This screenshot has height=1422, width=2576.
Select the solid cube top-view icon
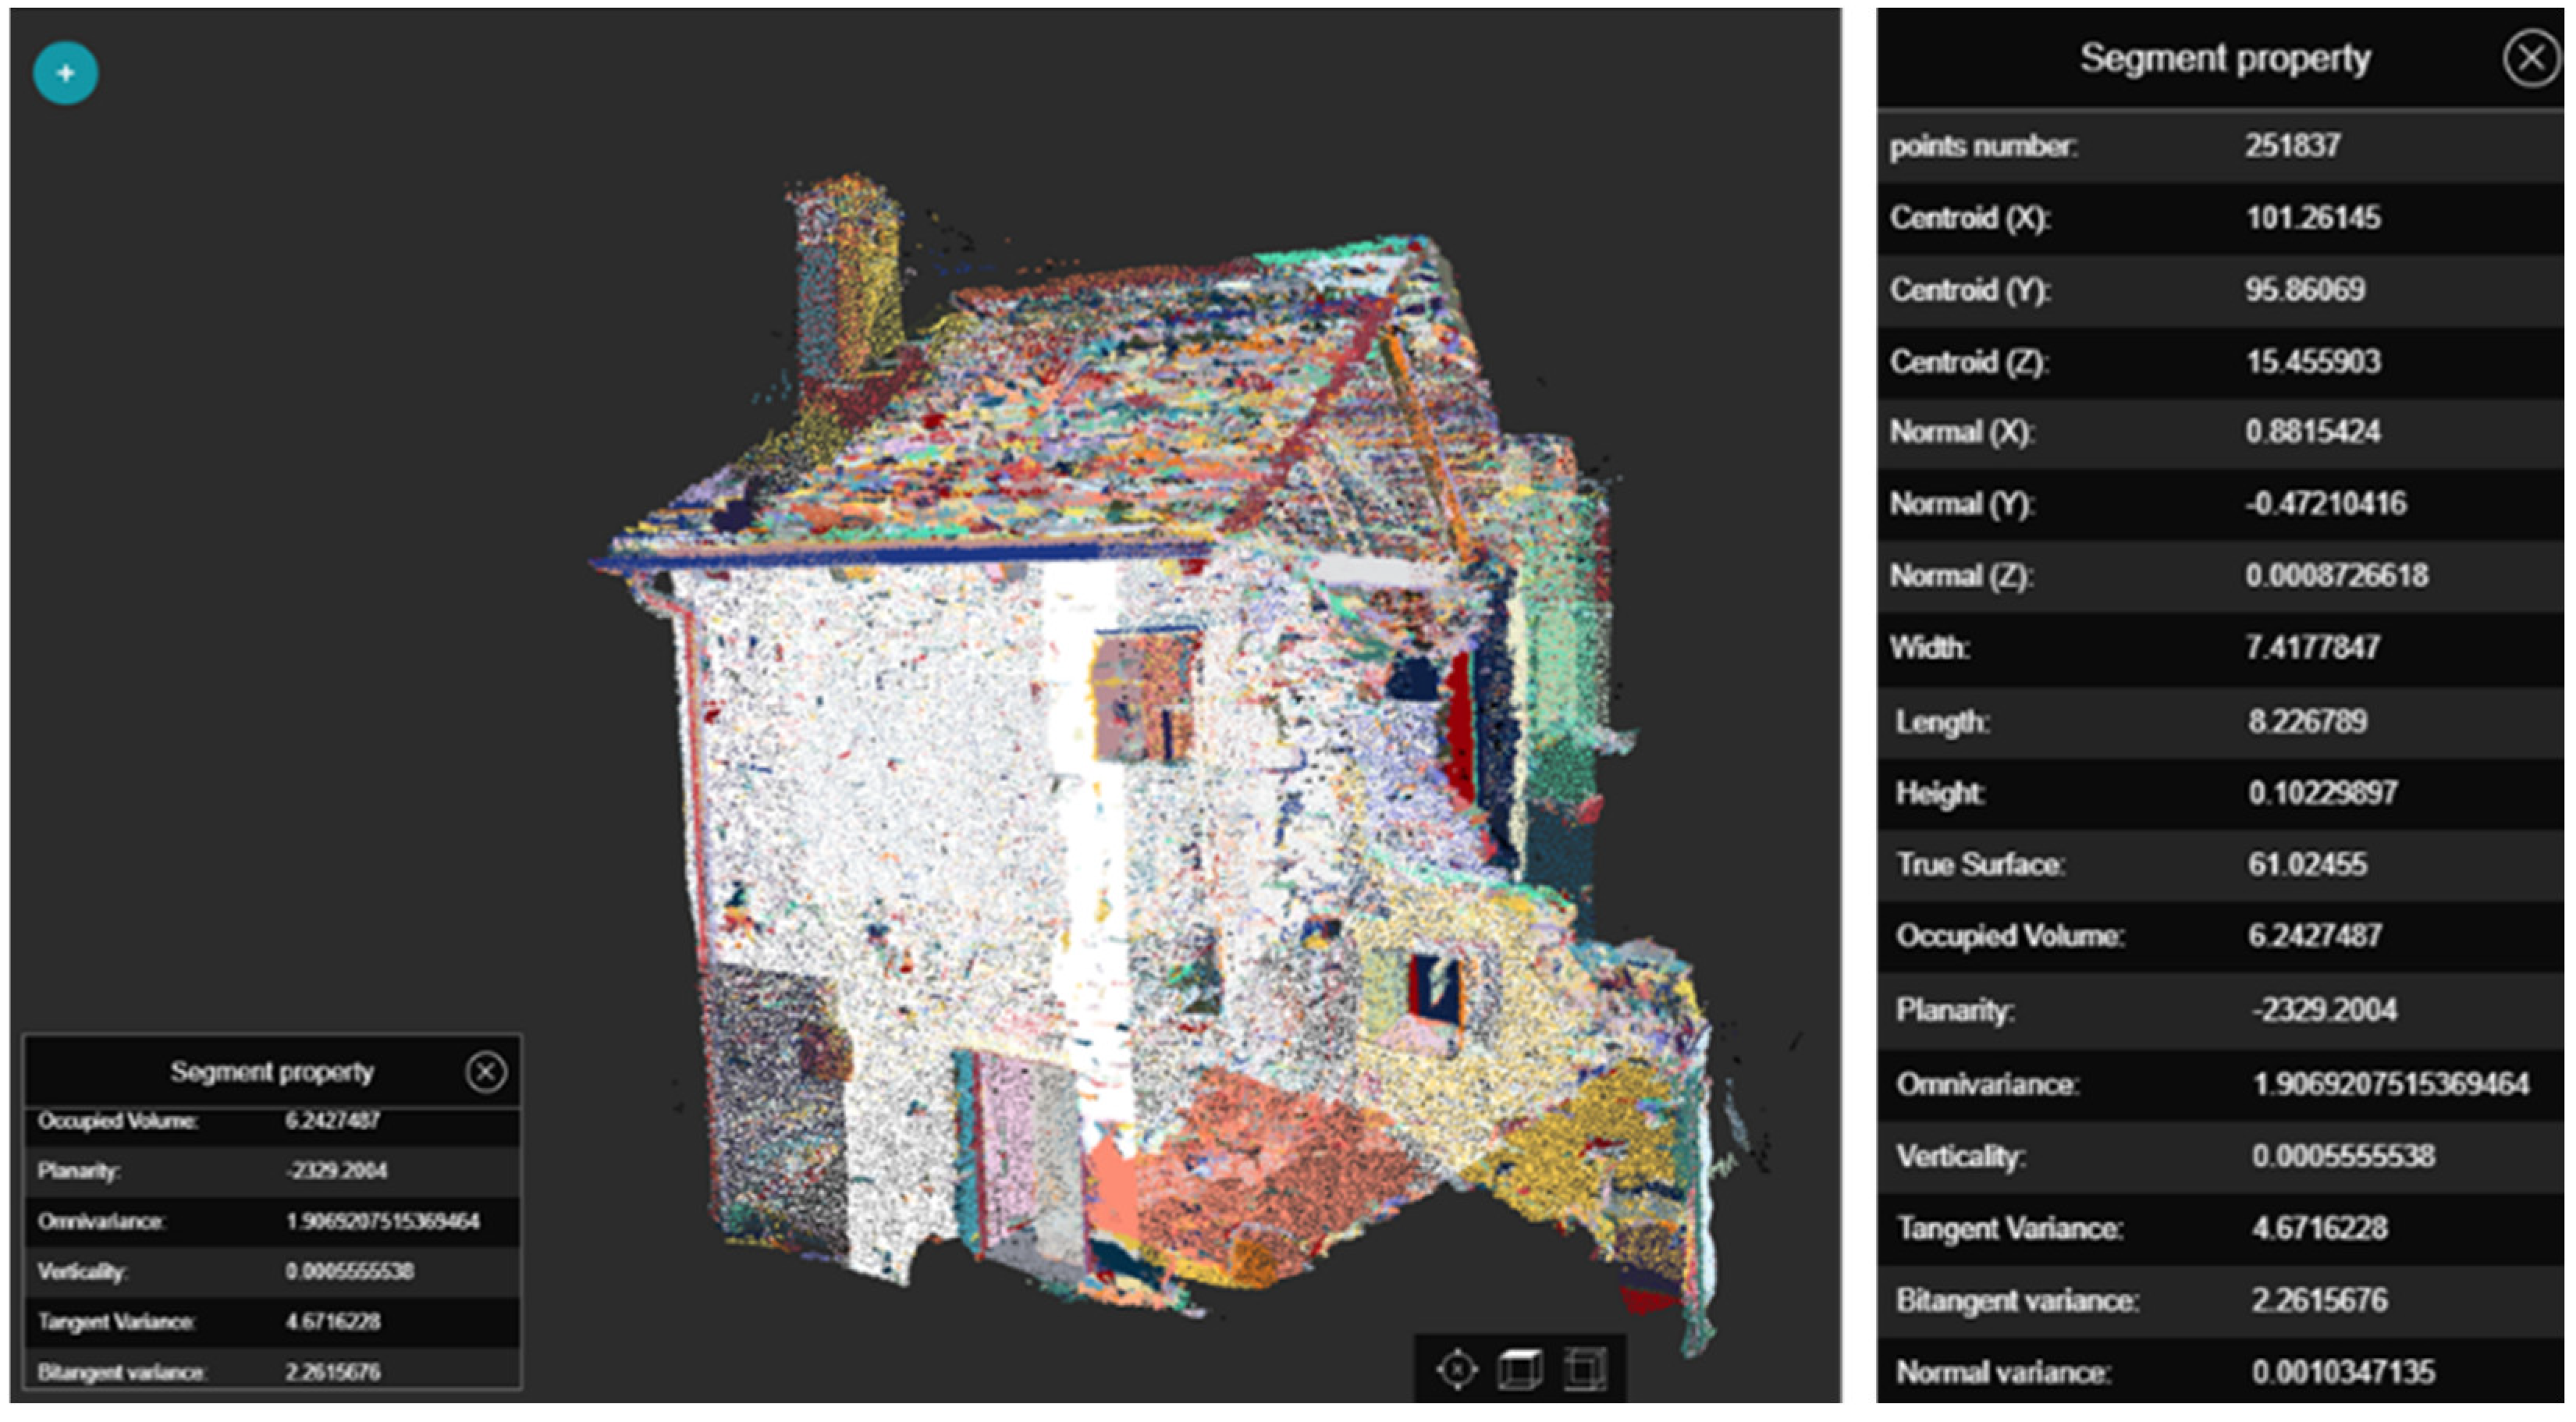click(1519, 1368)
